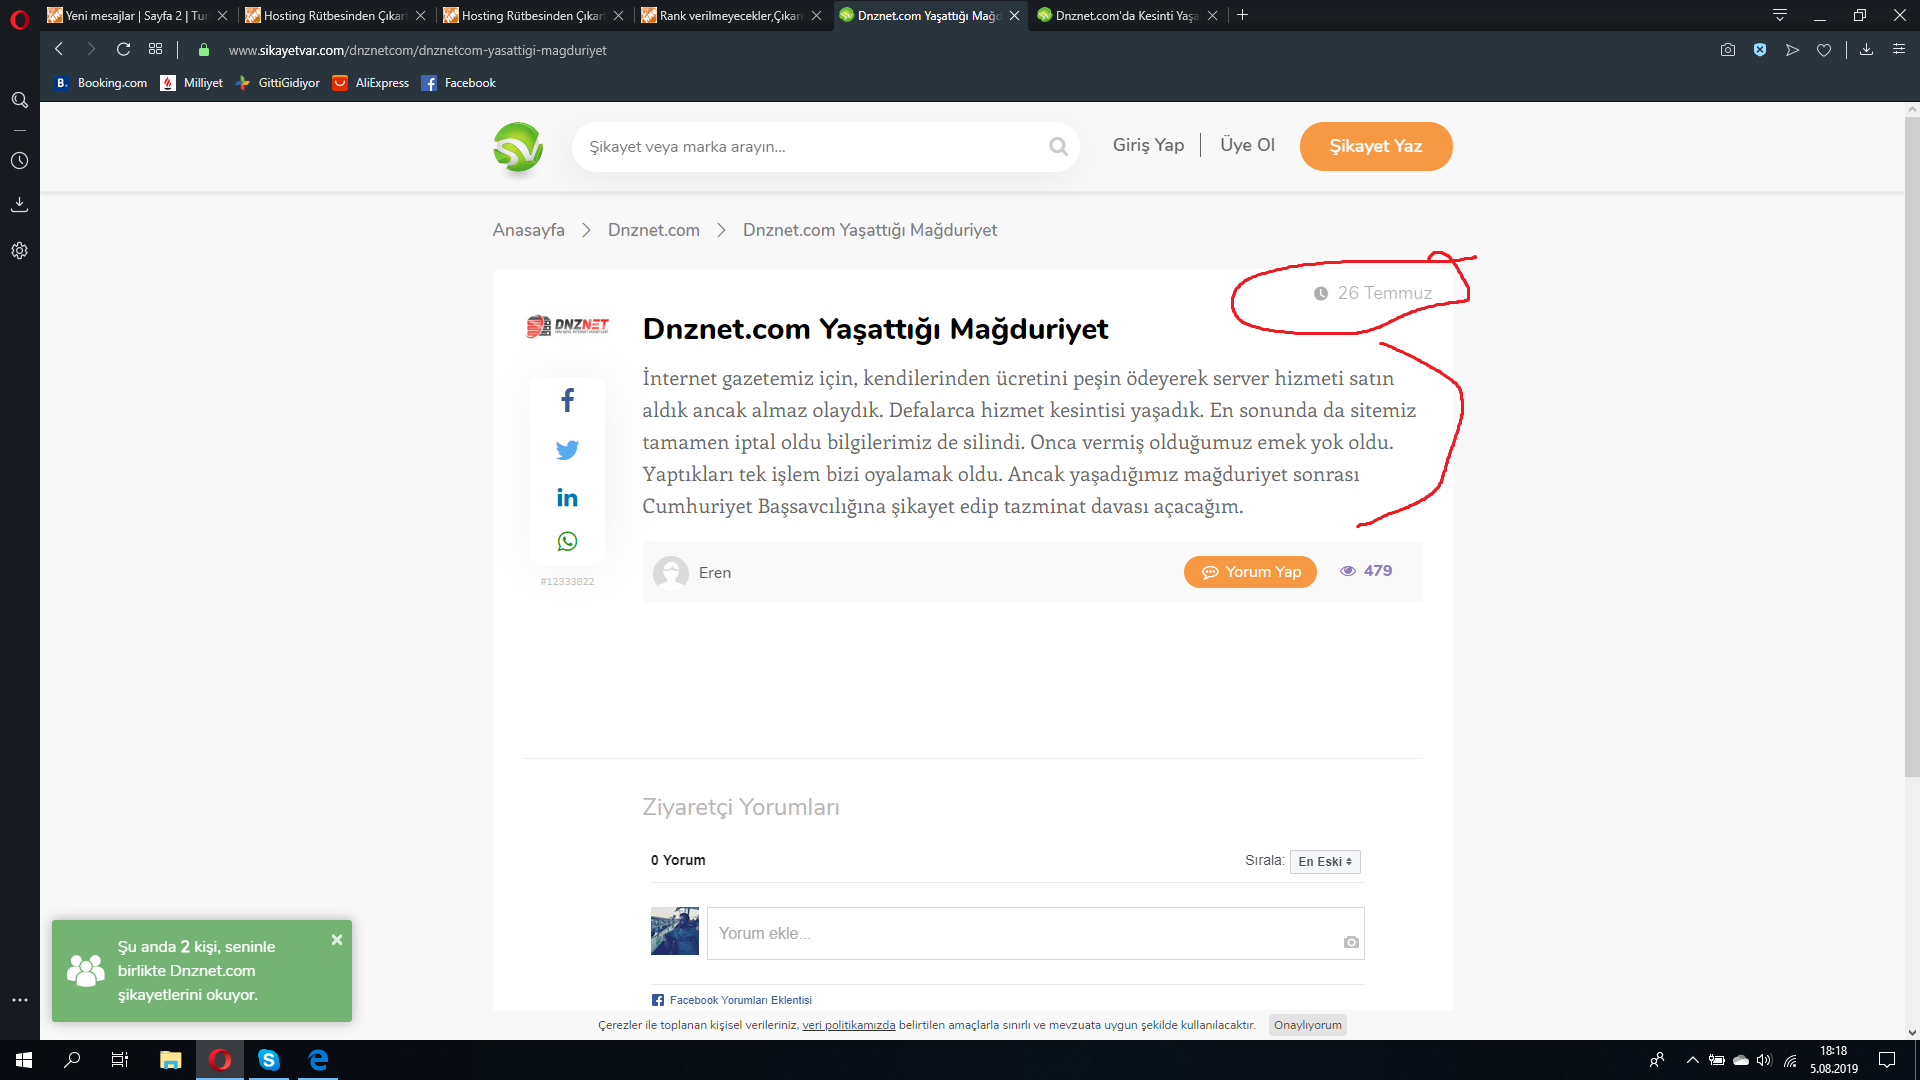Click the green padlock security icon
Screen dimensions: 1920x1080
[x=204, y=50]
